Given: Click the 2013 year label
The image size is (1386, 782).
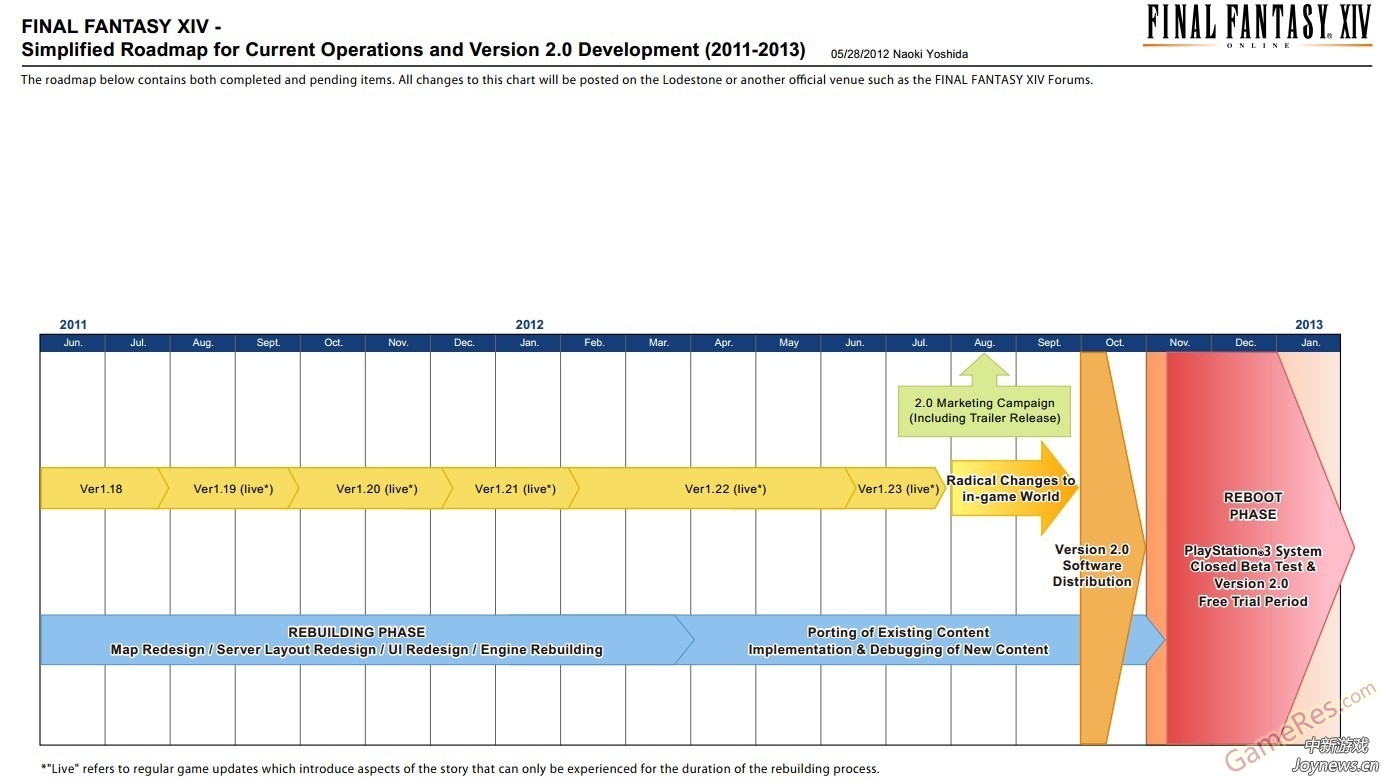Looking at the screenshot, I should pos(1309,325).
